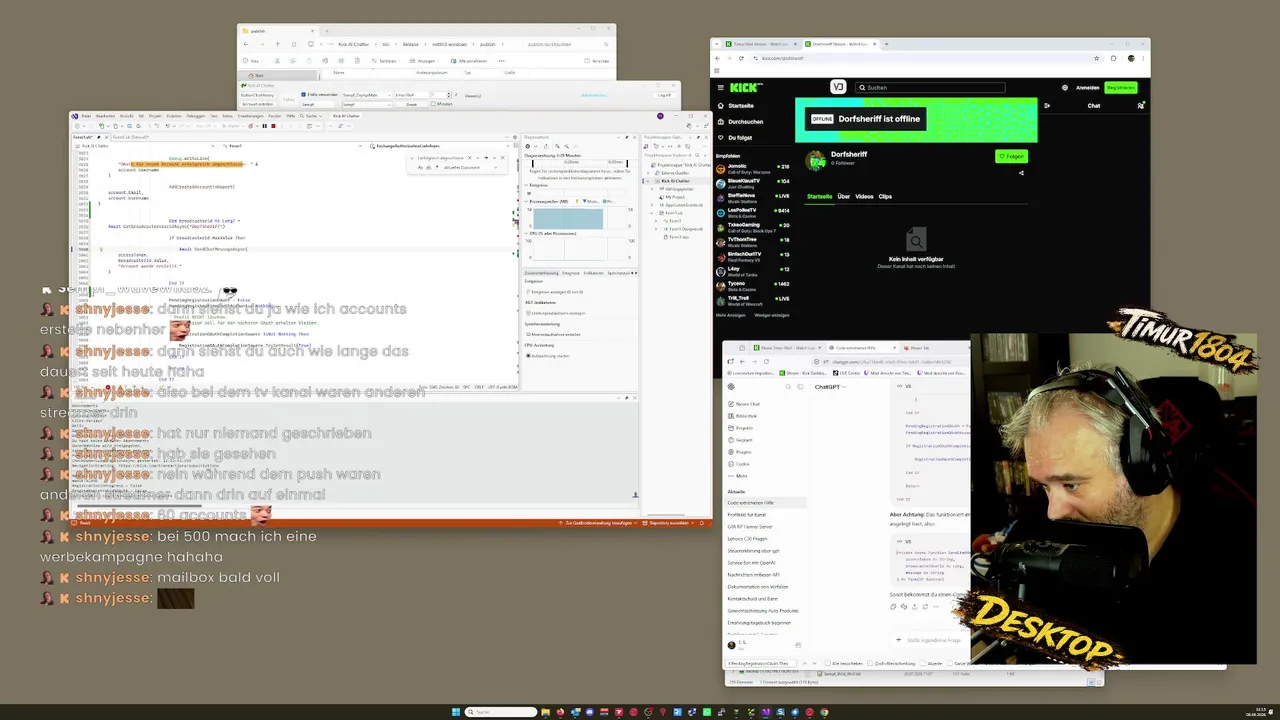This screenshot has width=1280, height=720.
Task: Share the Dorfsheriff channel
Action: (x=1021, y=173)
